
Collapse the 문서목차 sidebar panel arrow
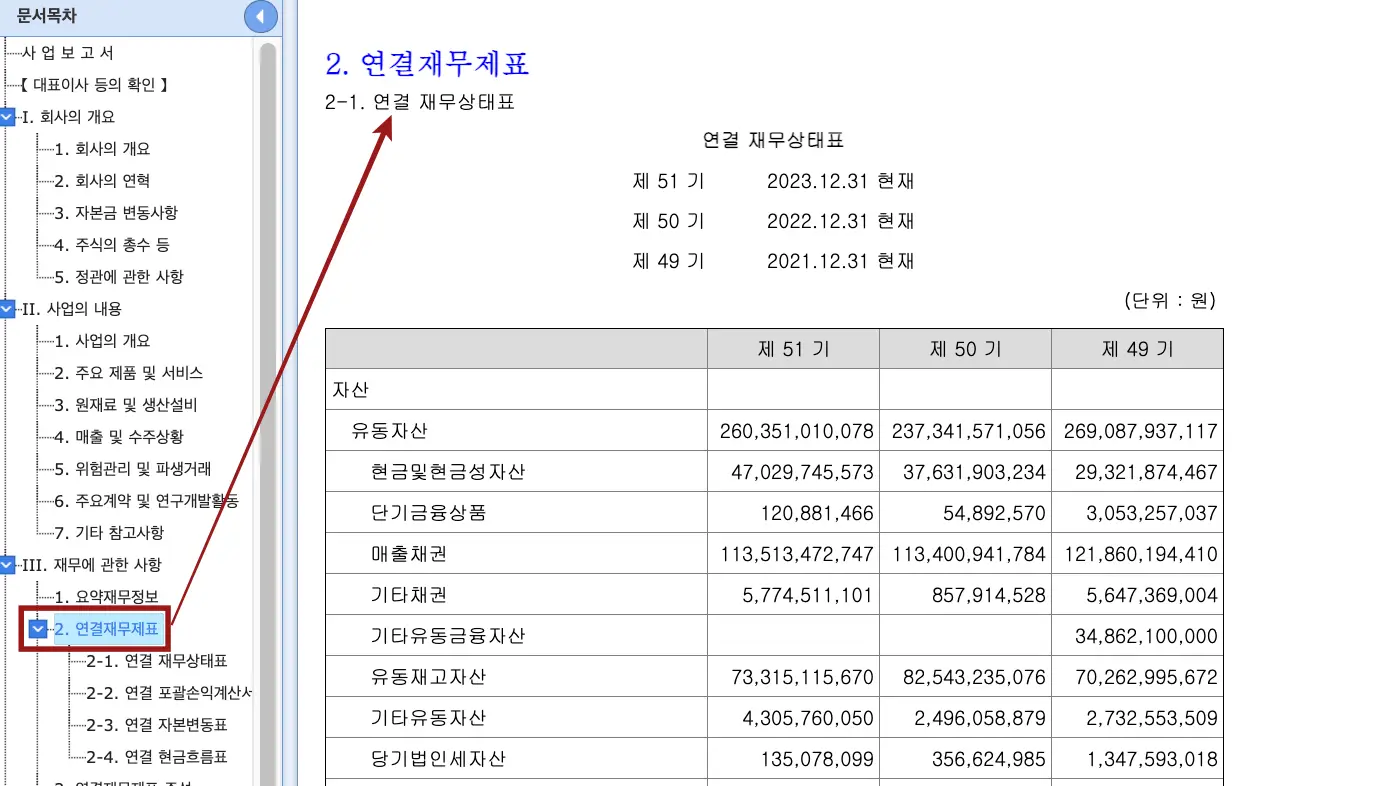click(x=261, y=16)
